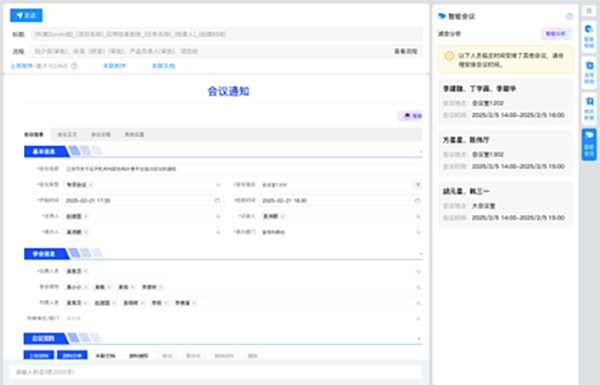This screenshot has width=600, height=385.
Task: Click the help icon next to 上传附件
Action: point(74,66)
